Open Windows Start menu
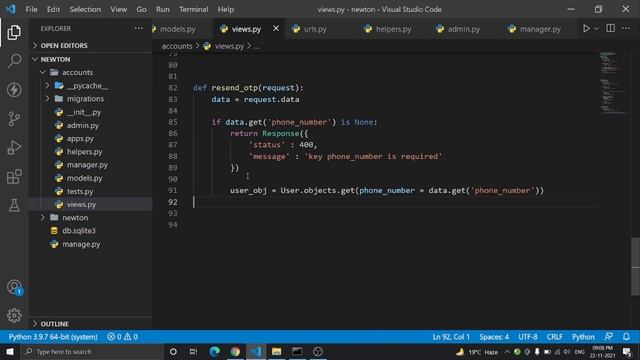The height and width of the screenshot is (360, 640). click(x=9, y=351)
